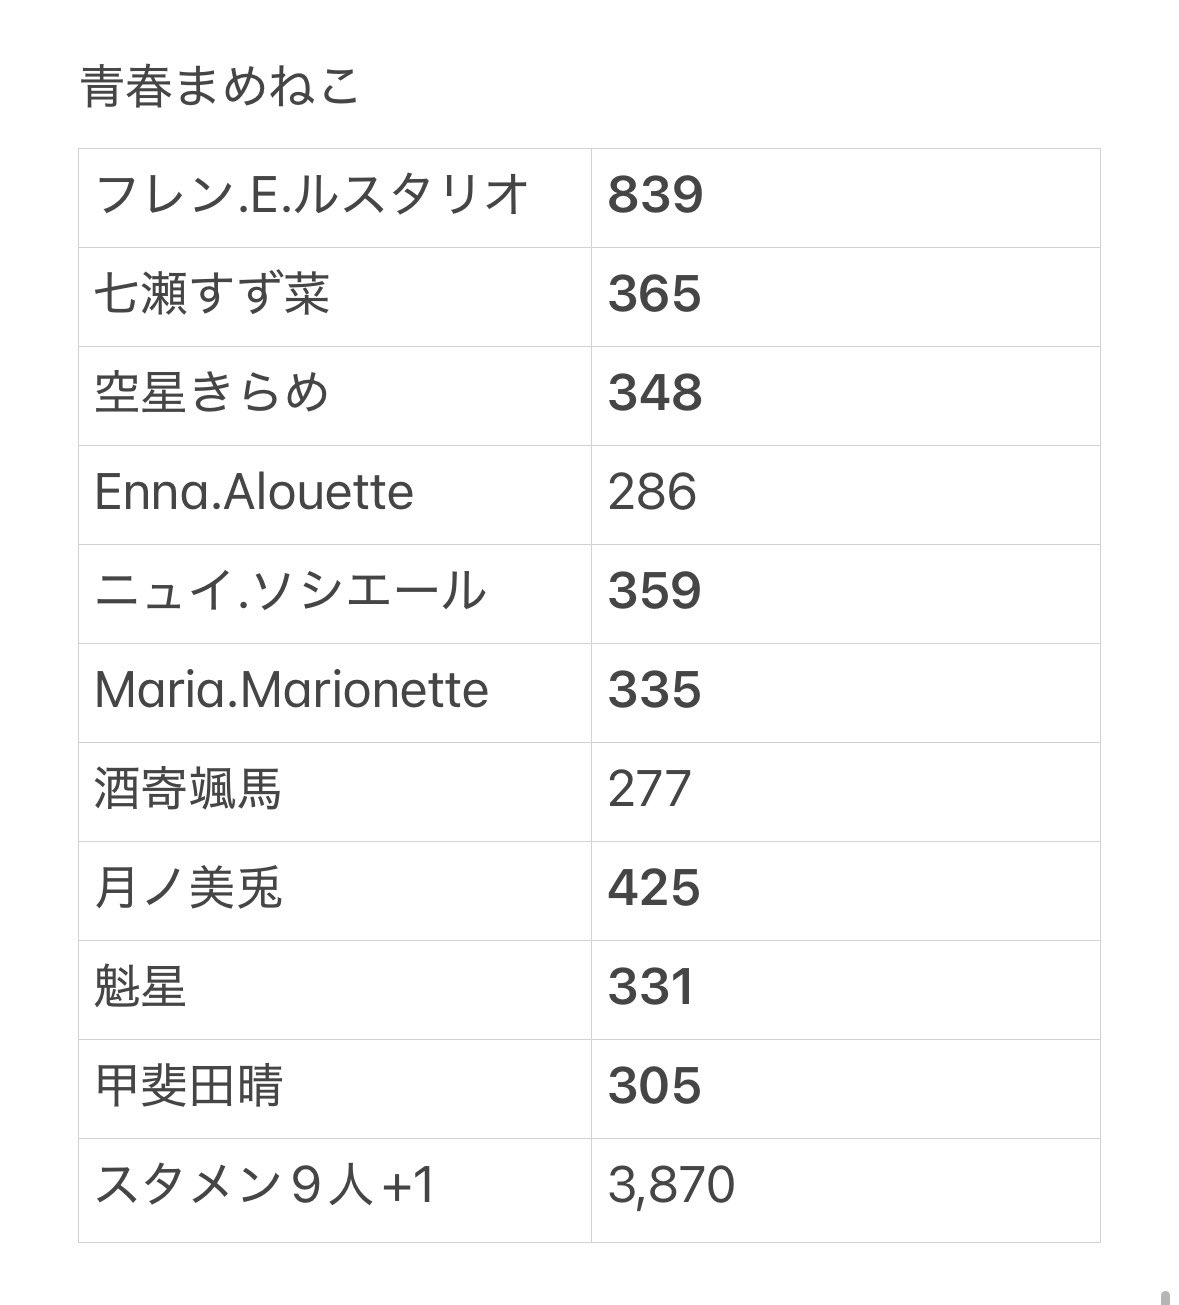1179x1305 pixels.
Task: Click the value 277
Action: coord(649,789)
